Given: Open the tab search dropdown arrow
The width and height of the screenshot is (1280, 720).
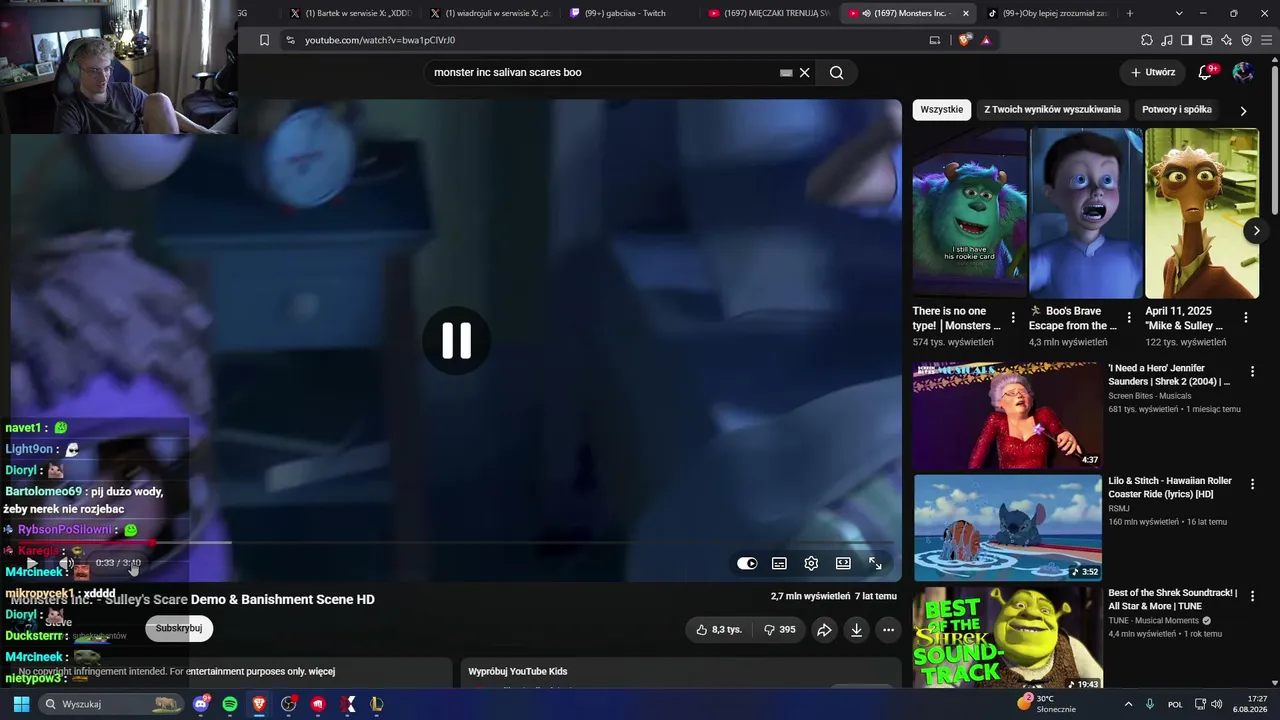Looking at the screenshot, I should click(x=1179, y=13).
